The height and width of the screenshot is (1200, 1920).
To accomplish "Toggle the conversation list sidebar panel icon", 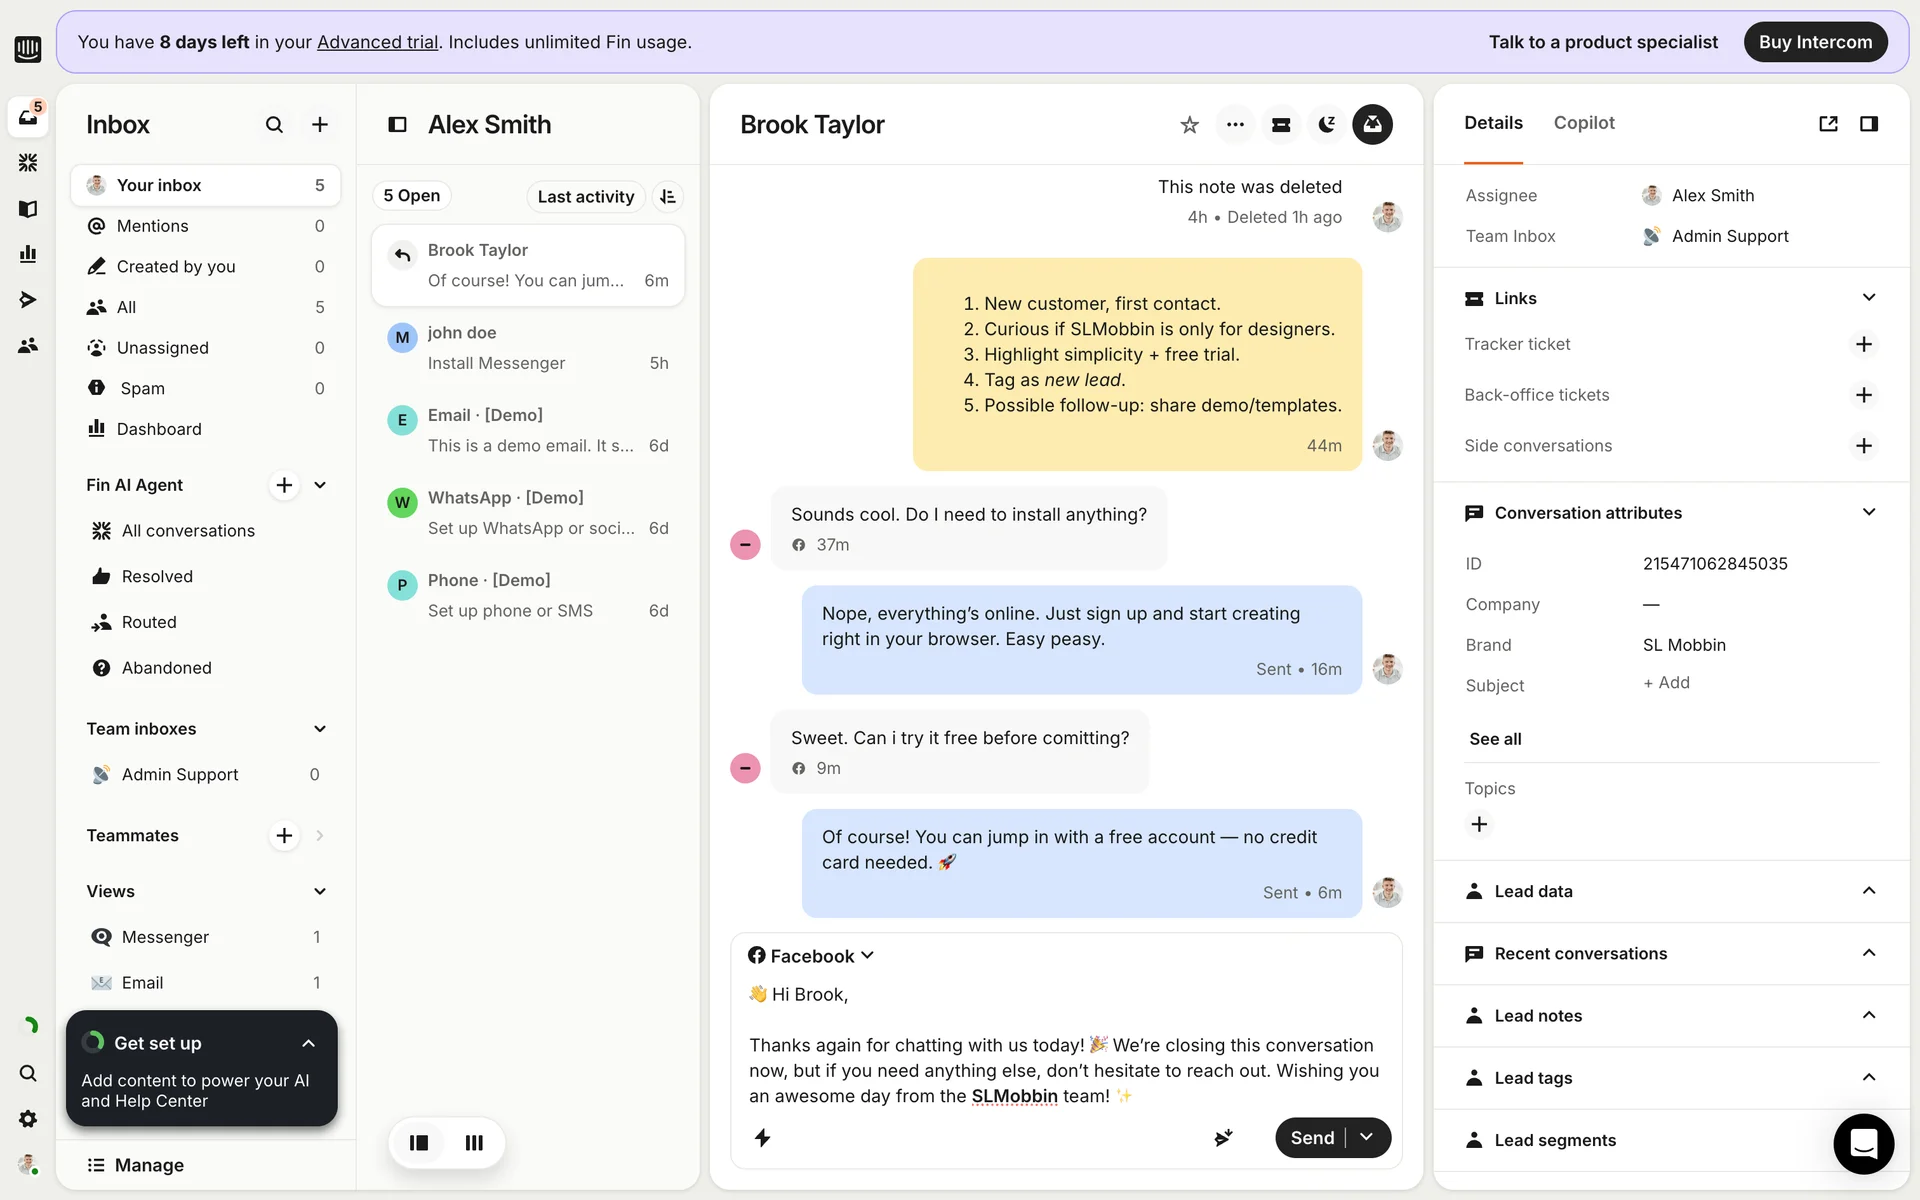I will point(397,125).
